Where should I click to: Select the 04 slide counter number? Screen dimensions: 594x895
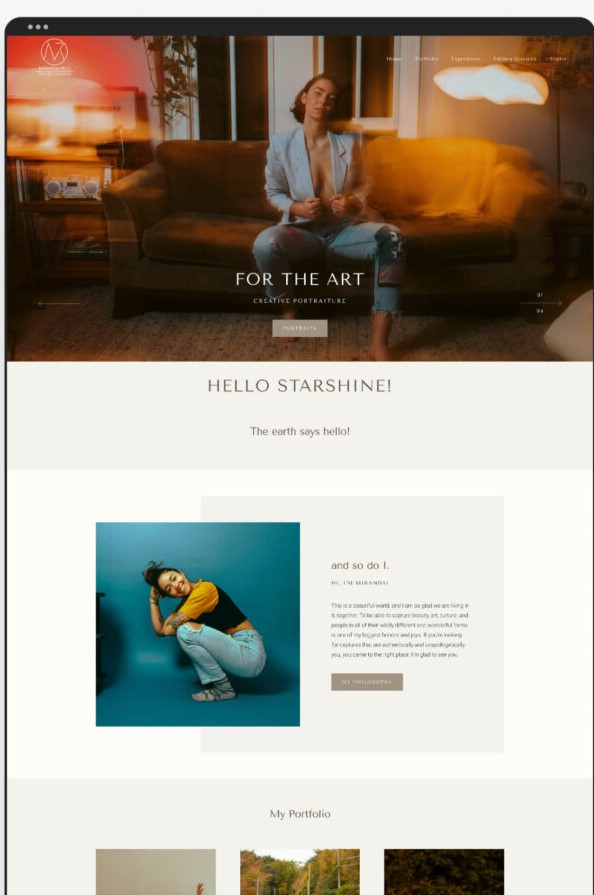(x=540, y=311)
